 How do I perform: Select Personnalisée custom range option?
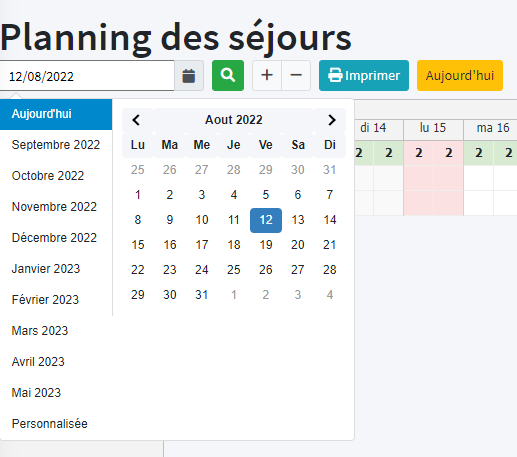coord(56,424)
